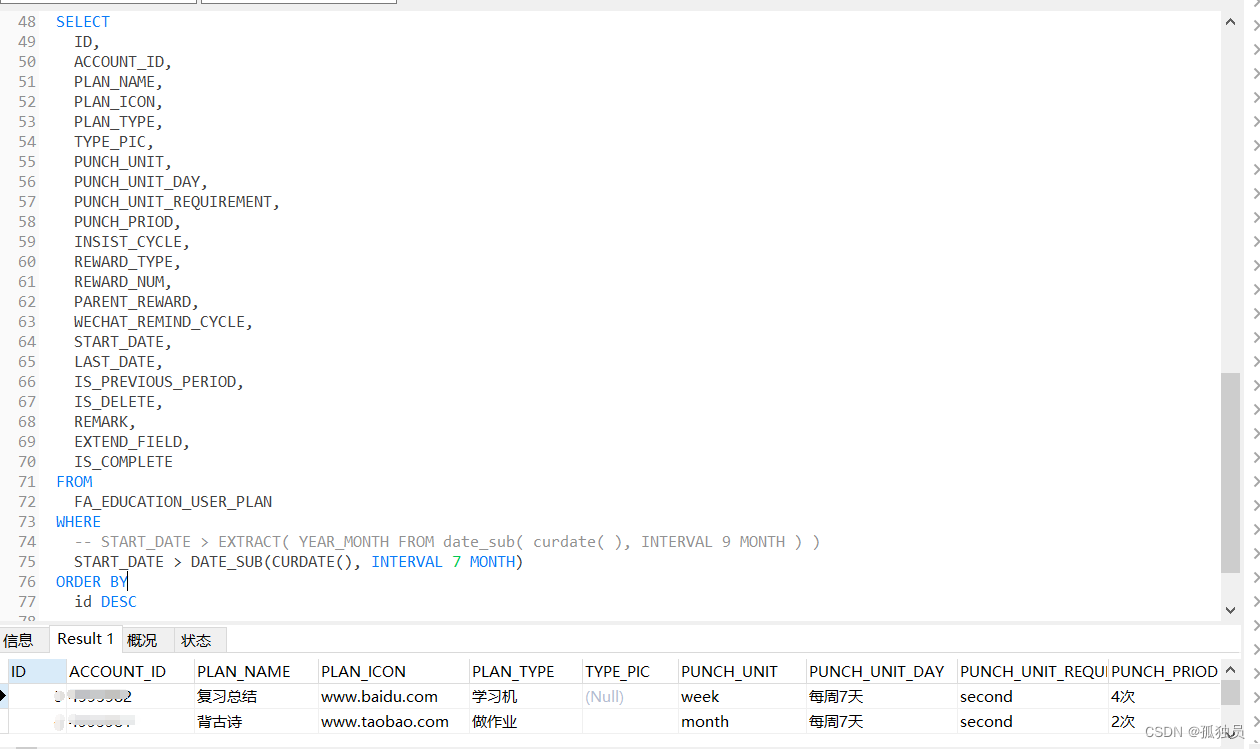The height and width of the screenshot is (749, 1260).
Task: Click LAST_DATE in the editor
Action: tap(114, 361)
